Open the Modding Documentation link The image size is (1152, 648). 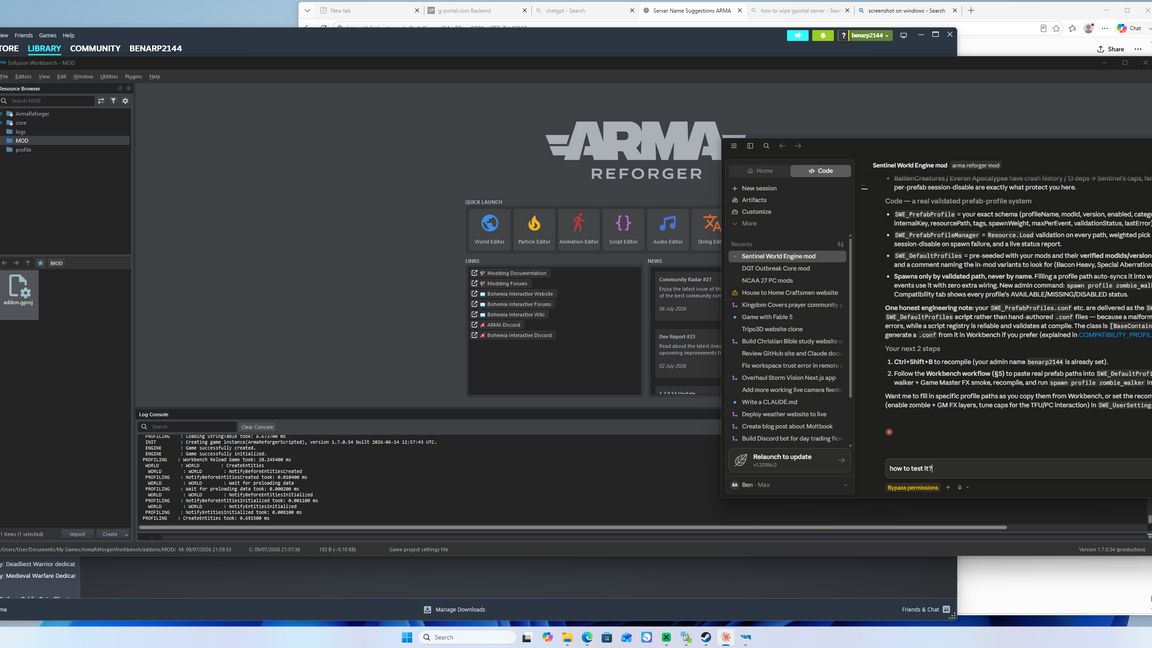pyautogui.click(x=512, y=273)
